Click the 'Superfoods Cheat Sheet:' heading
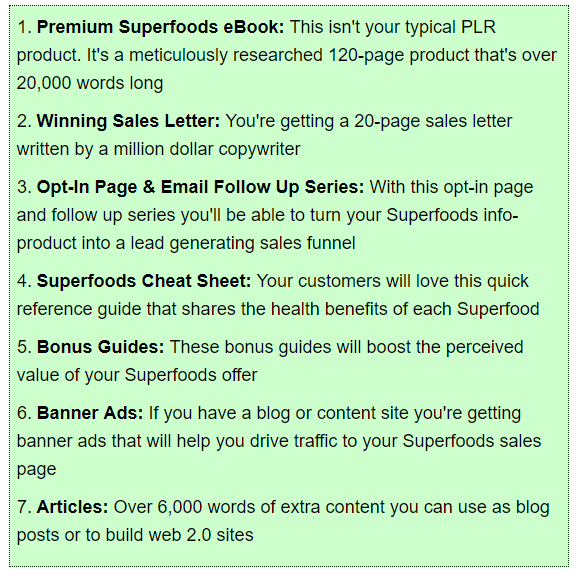Screen dimensions: 578x576 pyautogui.click(x=144, y=281)
